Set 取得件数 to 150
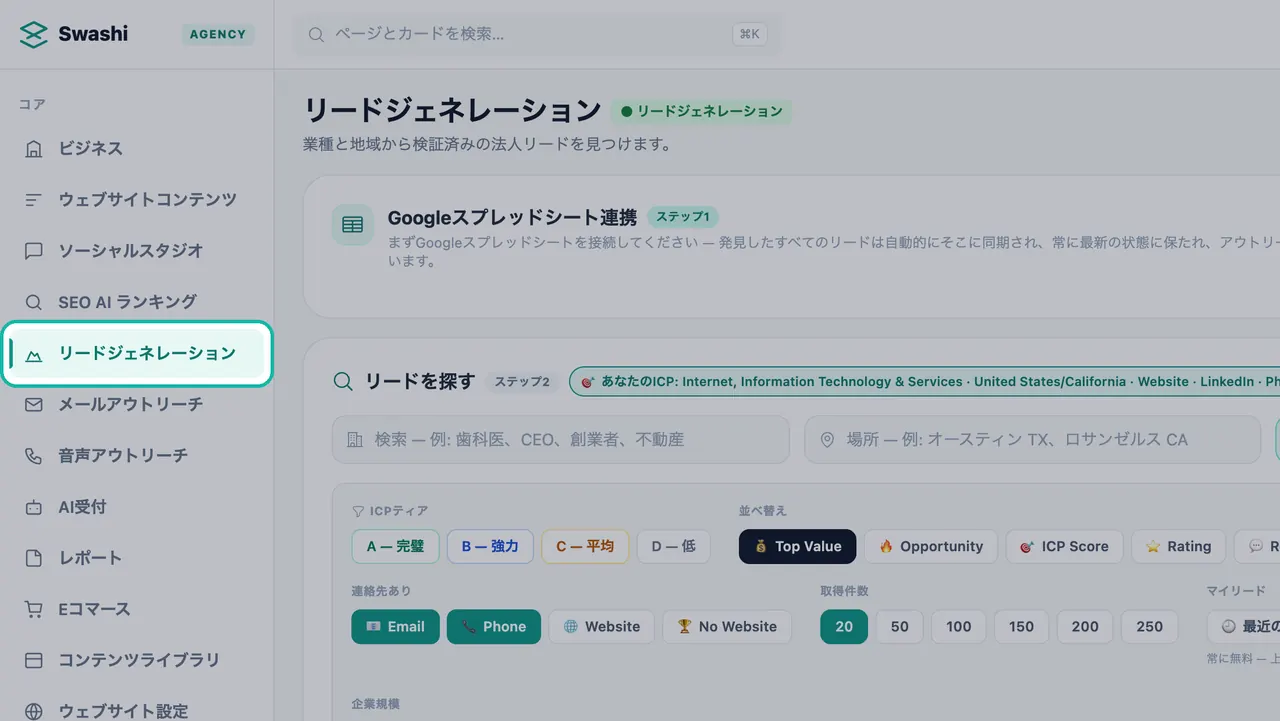 pos(1021,627)
